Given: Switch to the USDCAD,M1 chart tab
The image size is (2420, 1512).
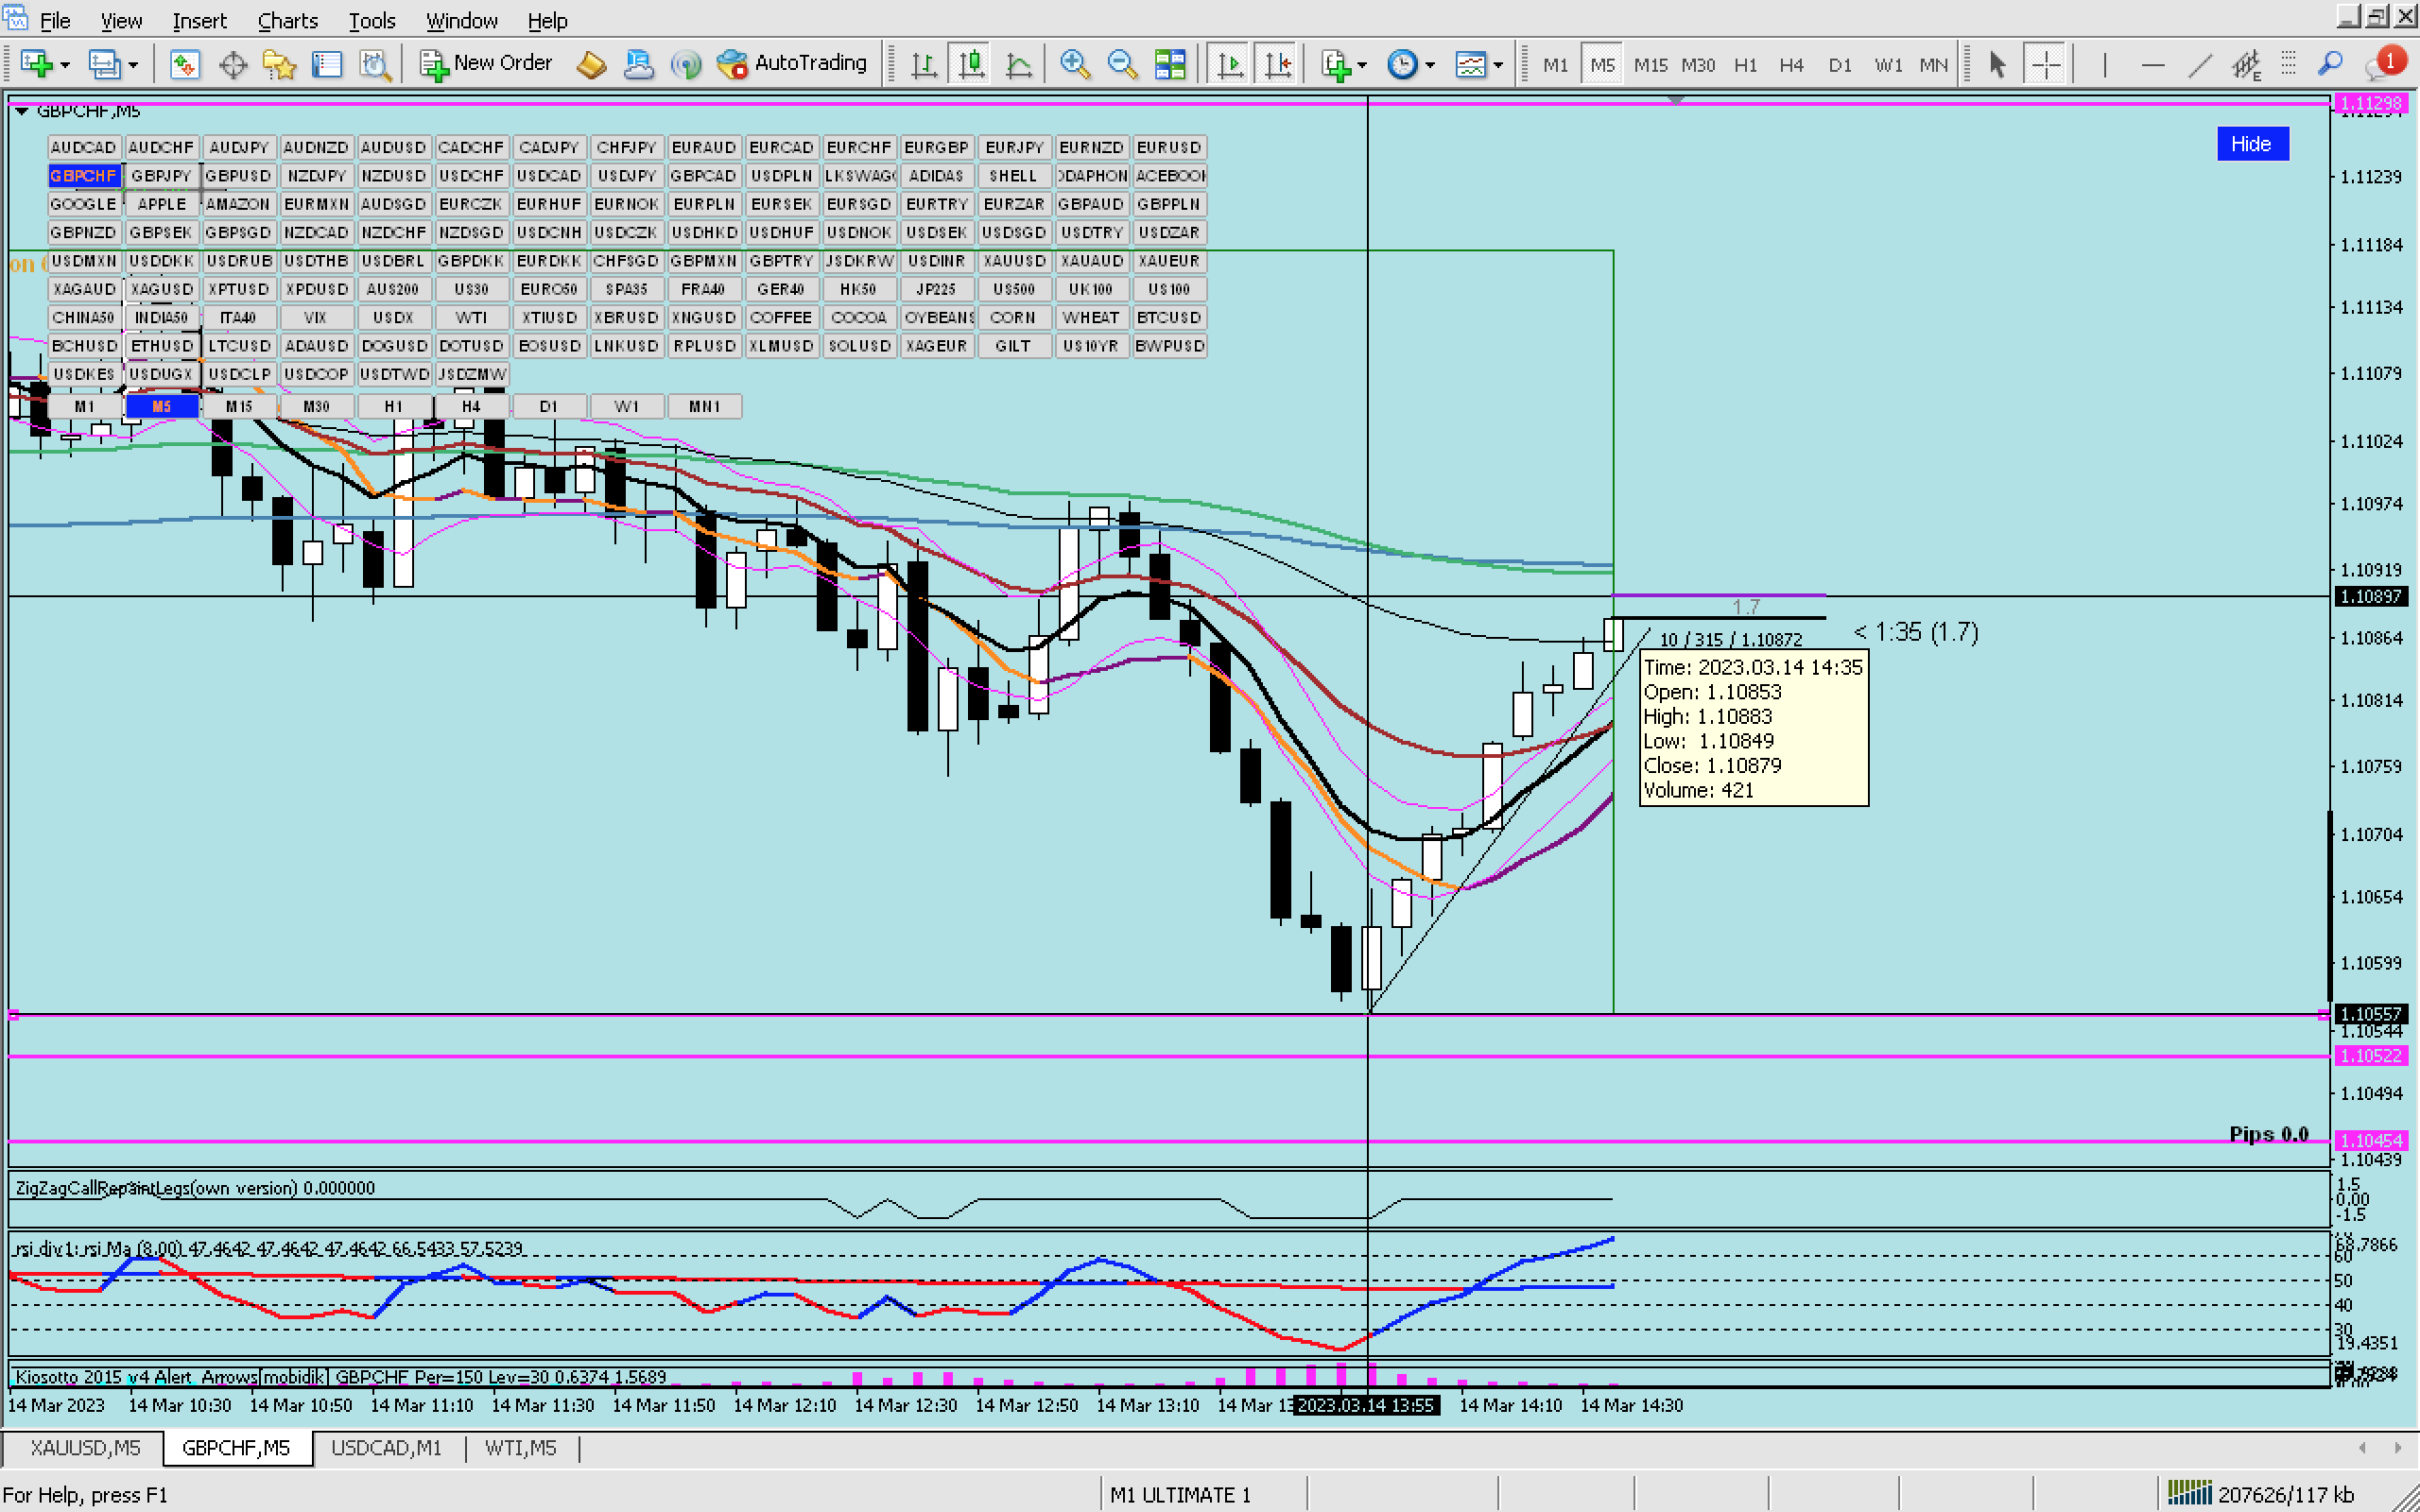Looking at the screenshot, I should pyautogui.click(x=386, y=1447).
